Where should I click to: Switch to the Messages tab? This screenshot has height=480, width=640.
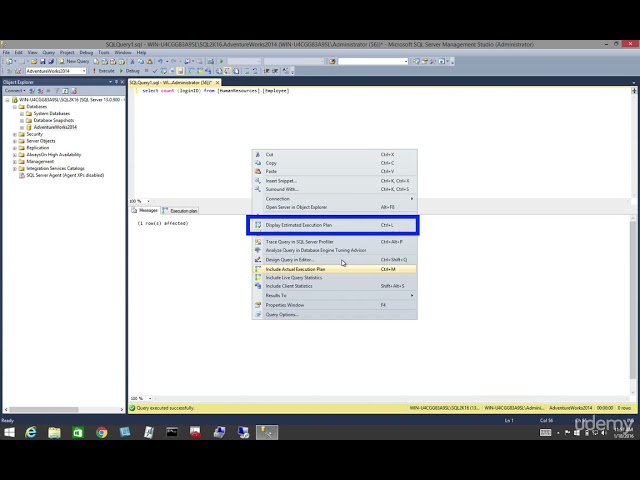point(145,211)
